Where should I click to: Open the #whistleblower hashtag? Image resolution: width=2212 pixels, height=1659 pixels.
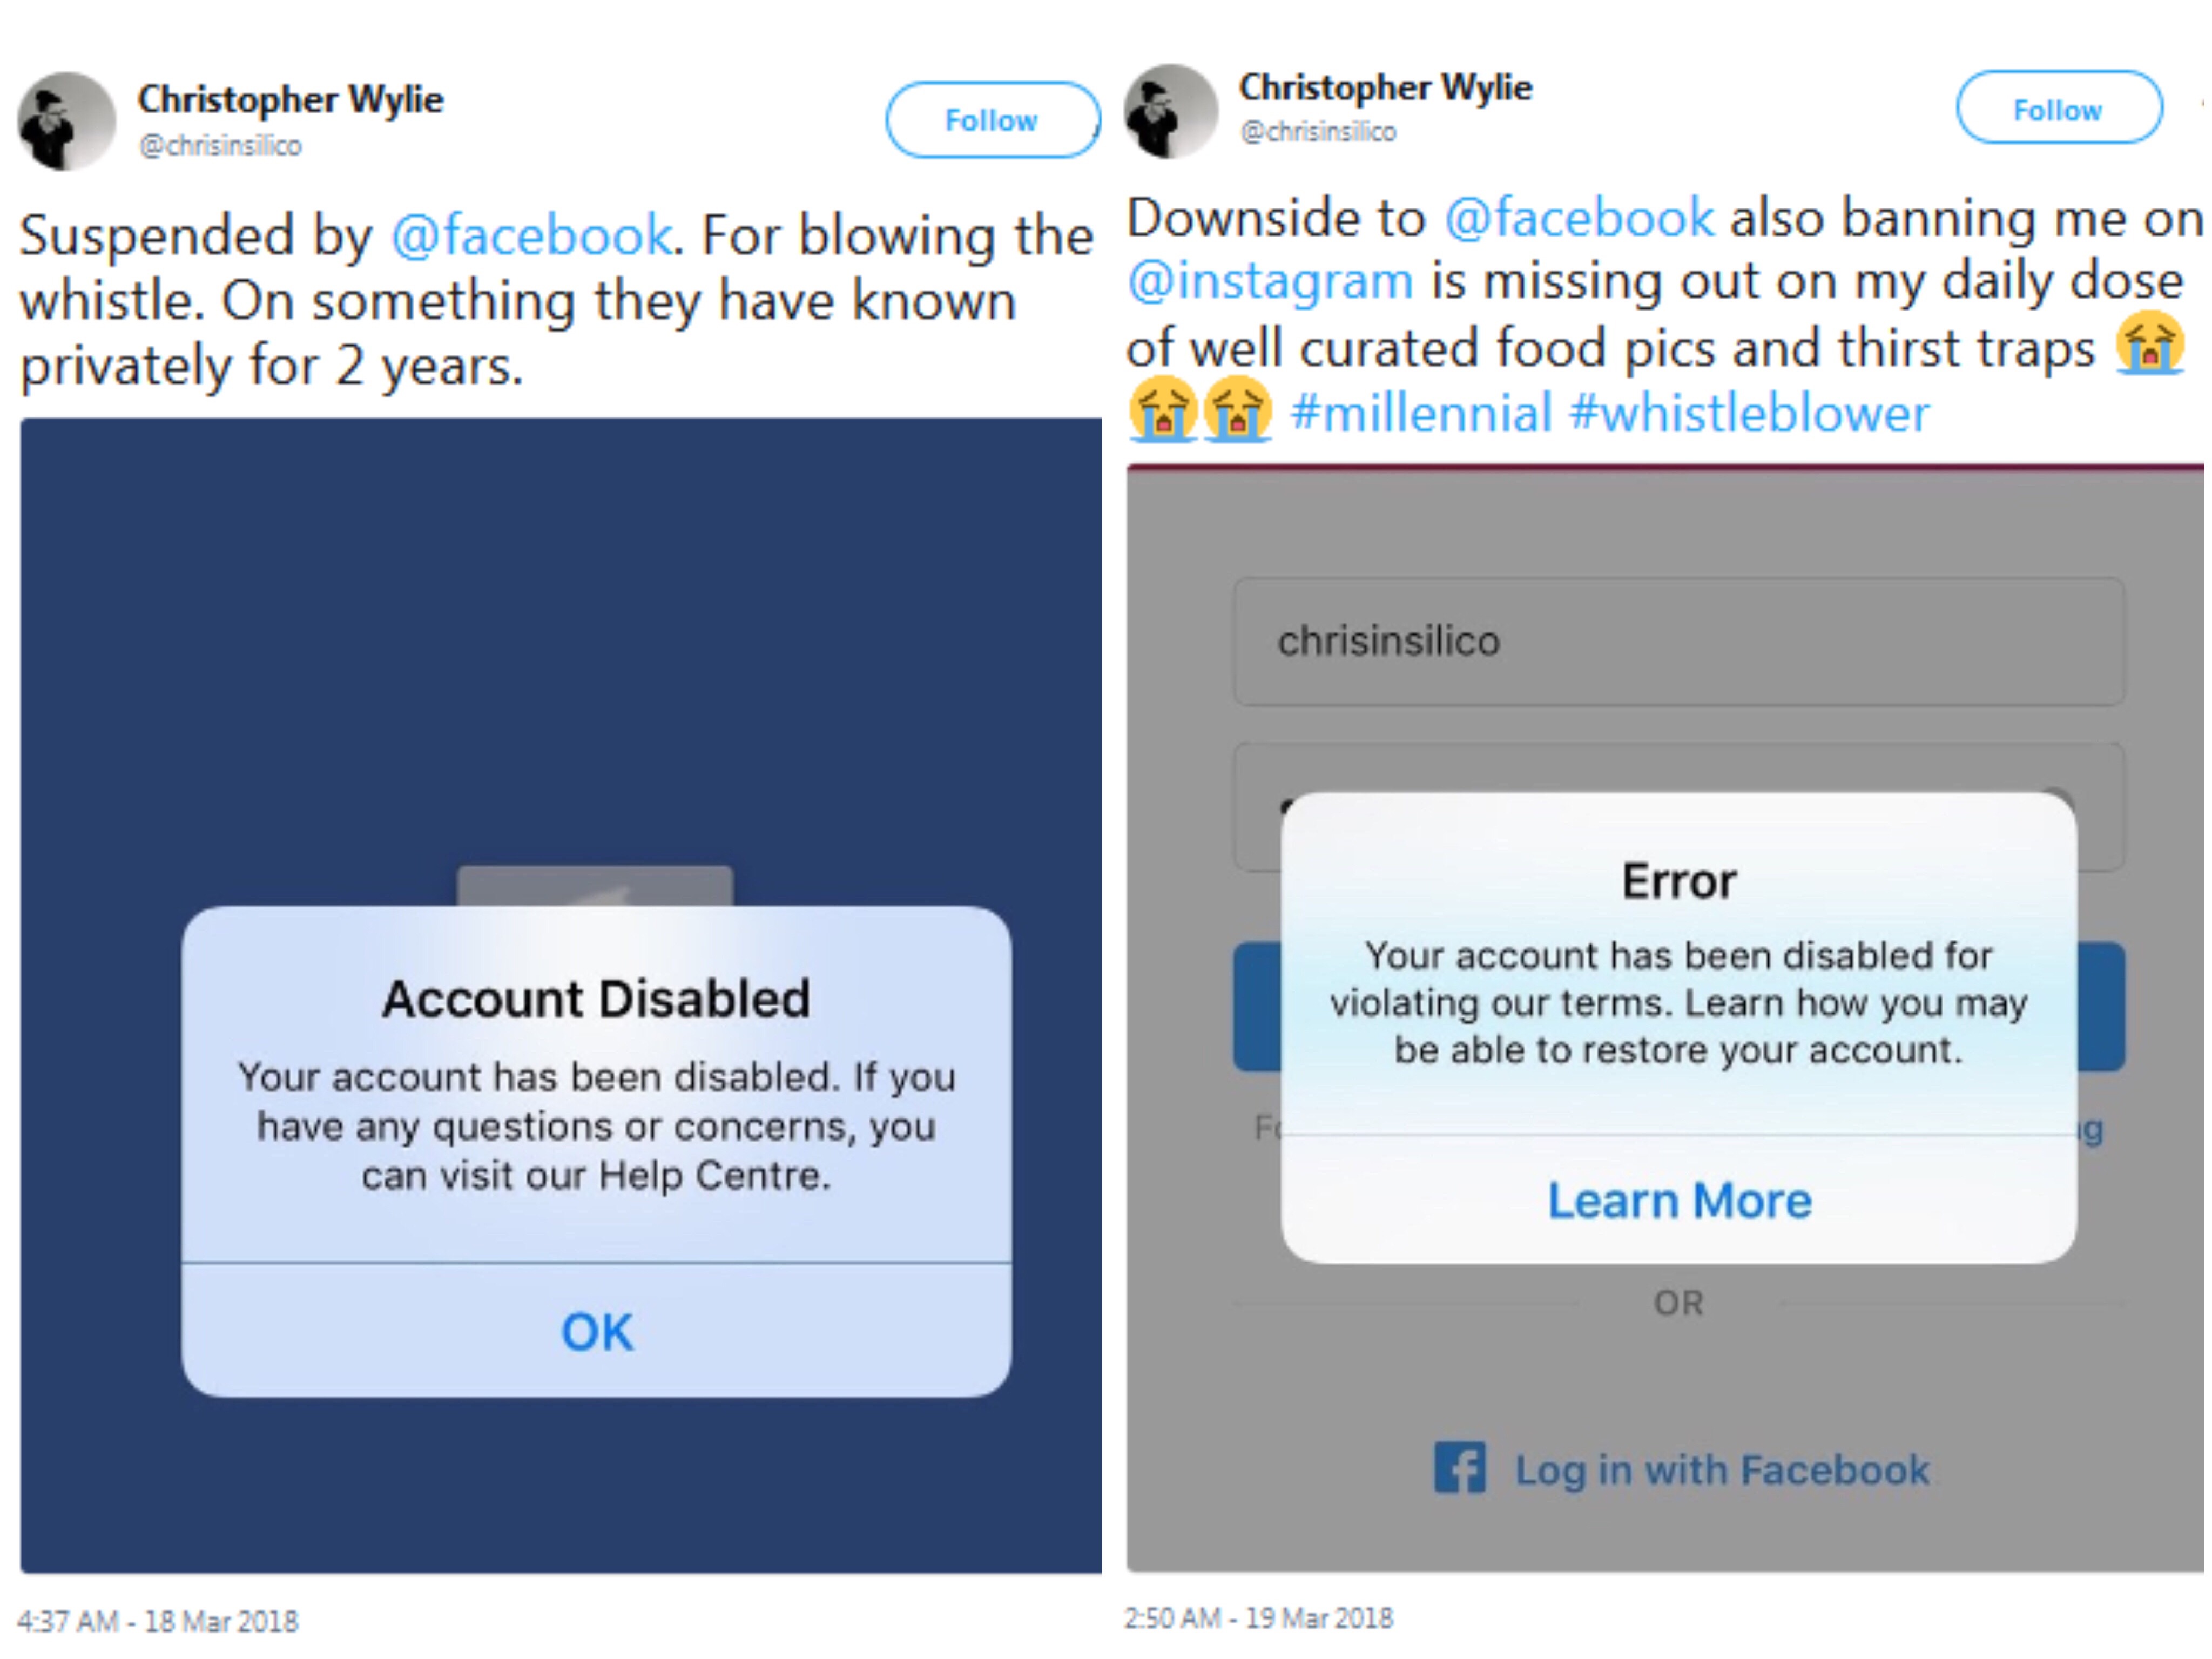1749,413
